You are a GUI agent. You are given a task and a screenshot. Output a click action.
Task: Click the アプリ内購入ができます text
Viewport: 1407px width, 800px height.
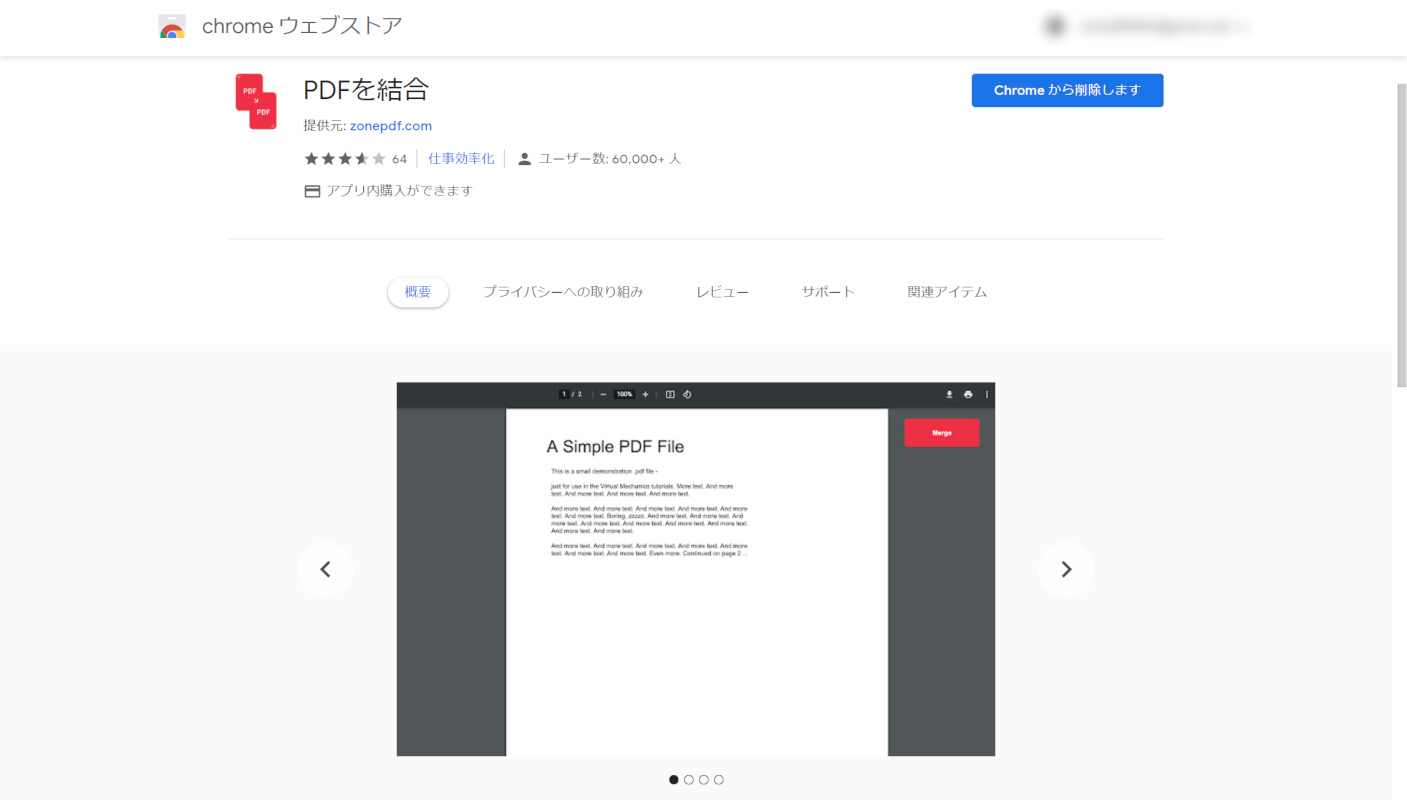(400, 191)
